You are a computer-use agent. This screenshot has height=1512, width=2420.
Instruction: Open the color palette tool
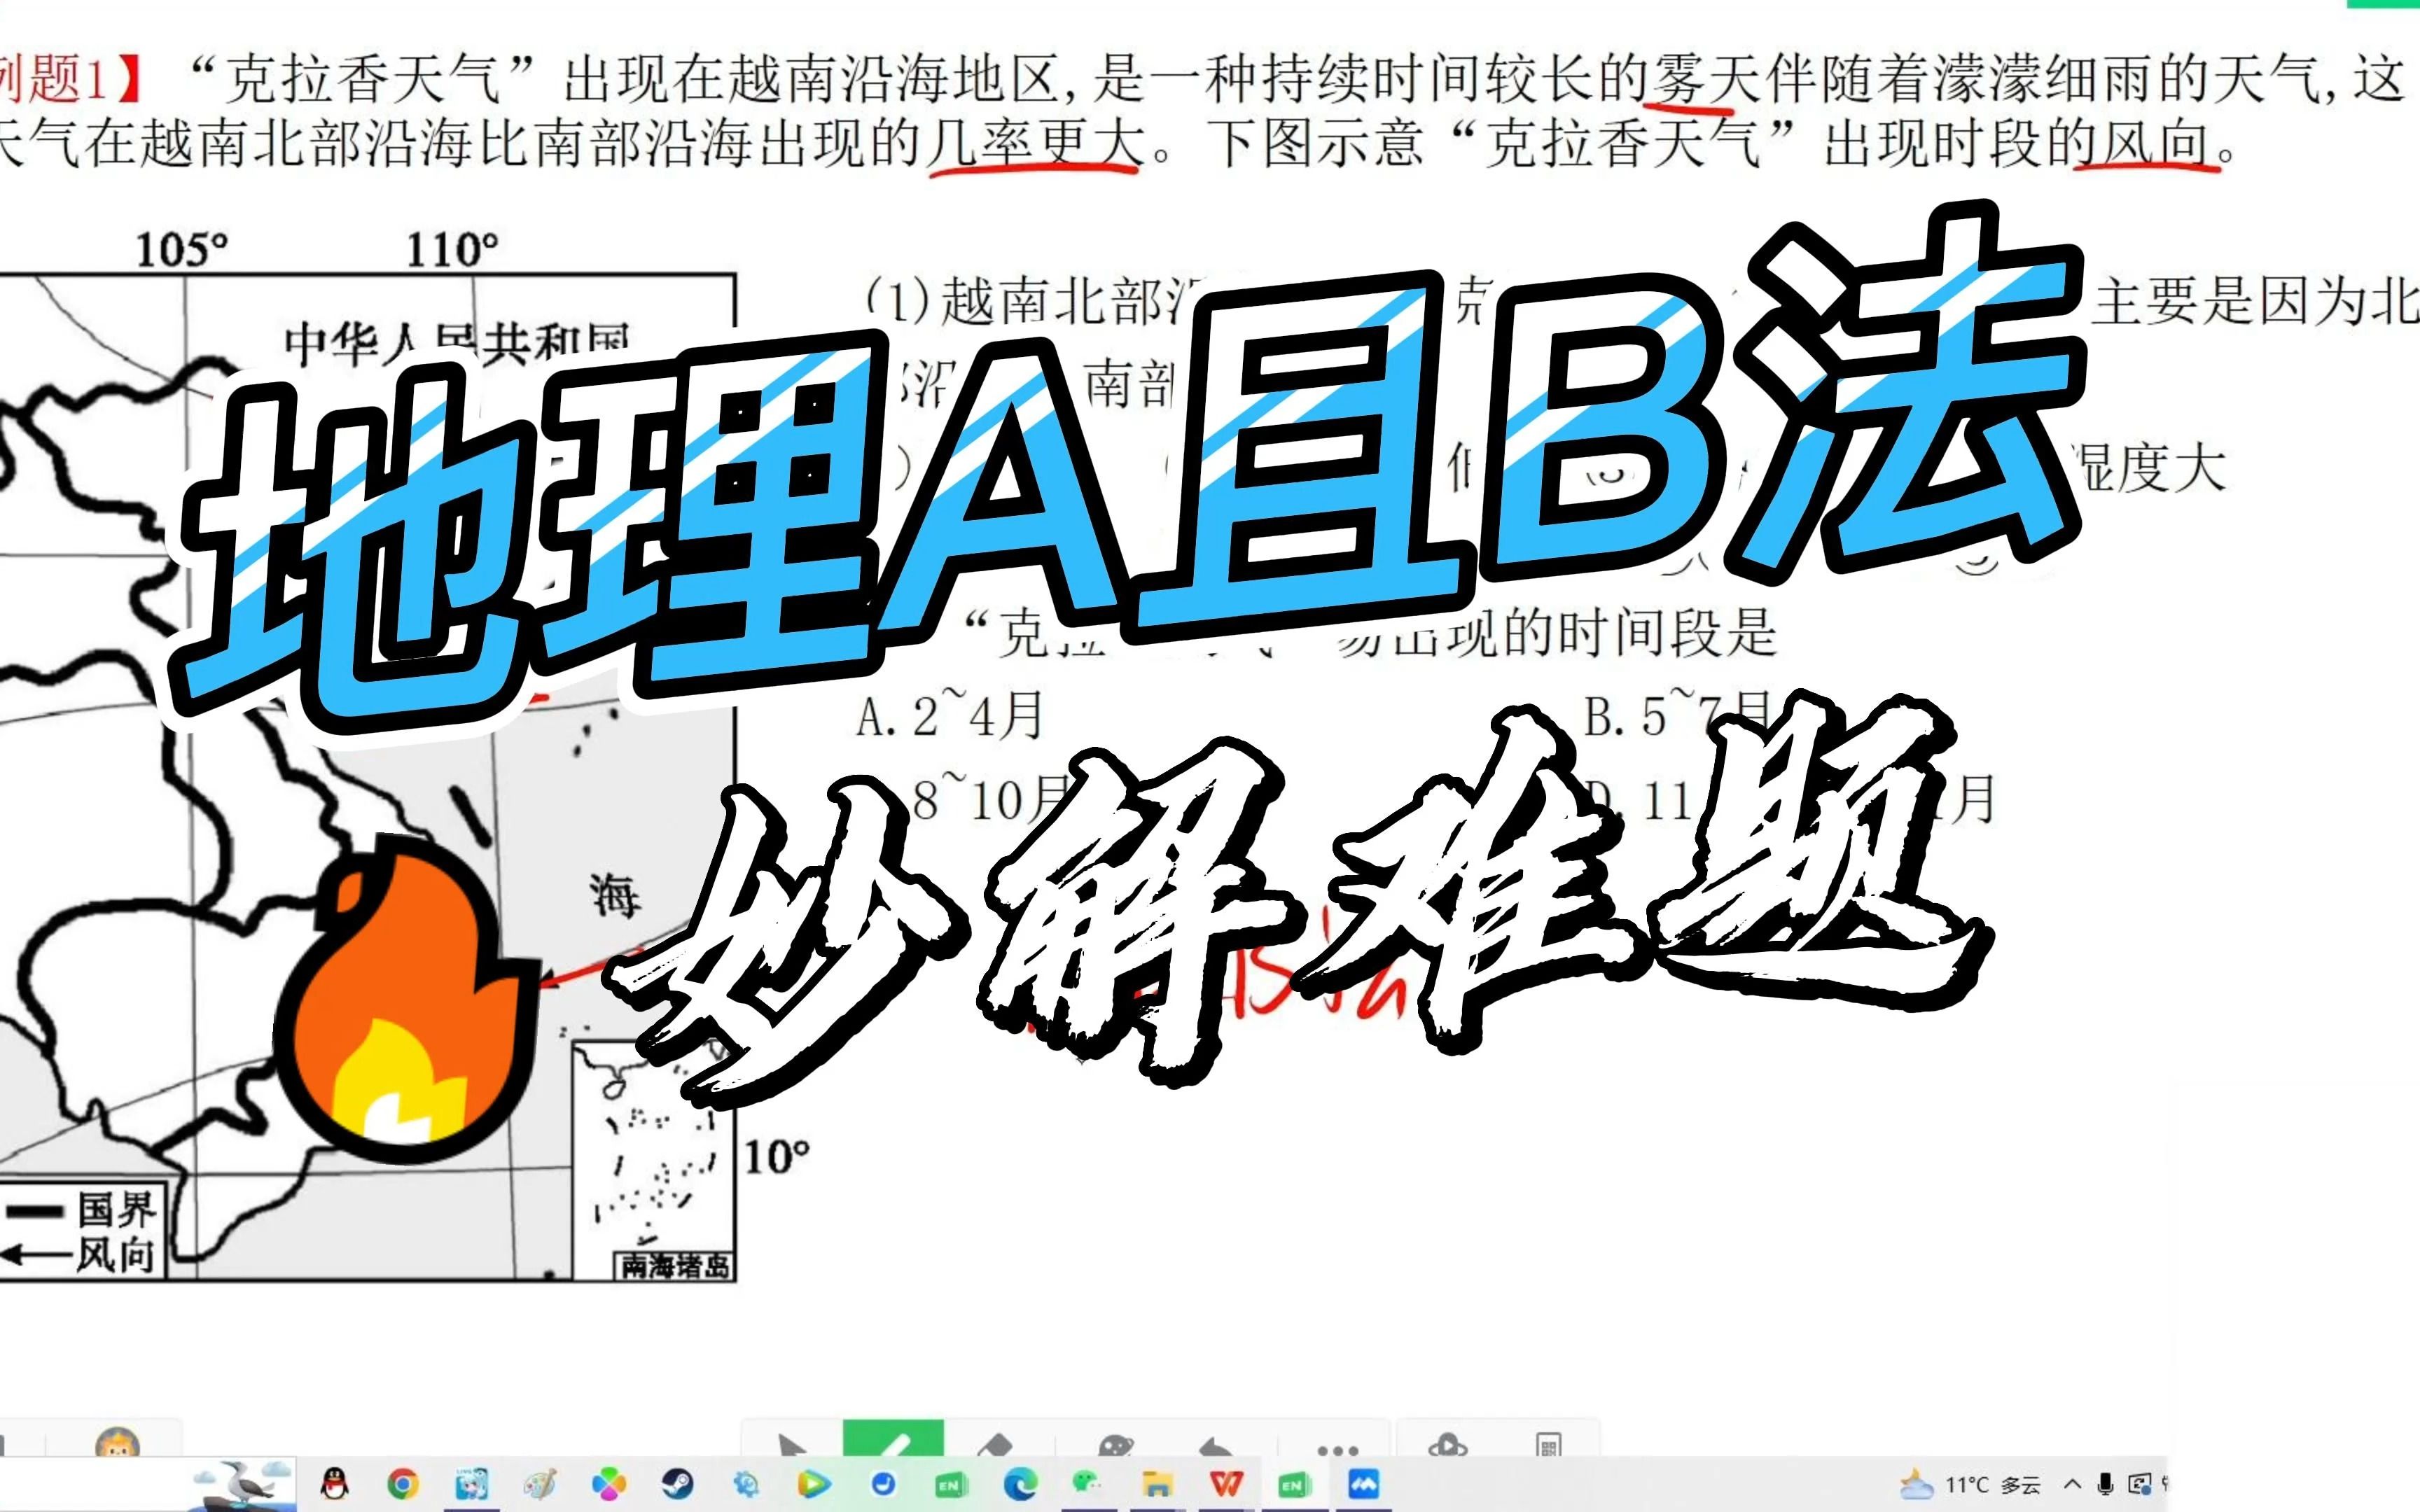point(1115,1446)
